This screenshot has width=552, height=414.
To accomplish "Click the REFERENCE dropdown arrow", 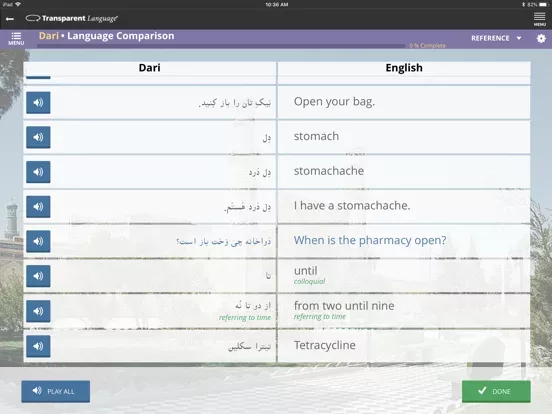I will pyautogui.click(x=519, y=38).
